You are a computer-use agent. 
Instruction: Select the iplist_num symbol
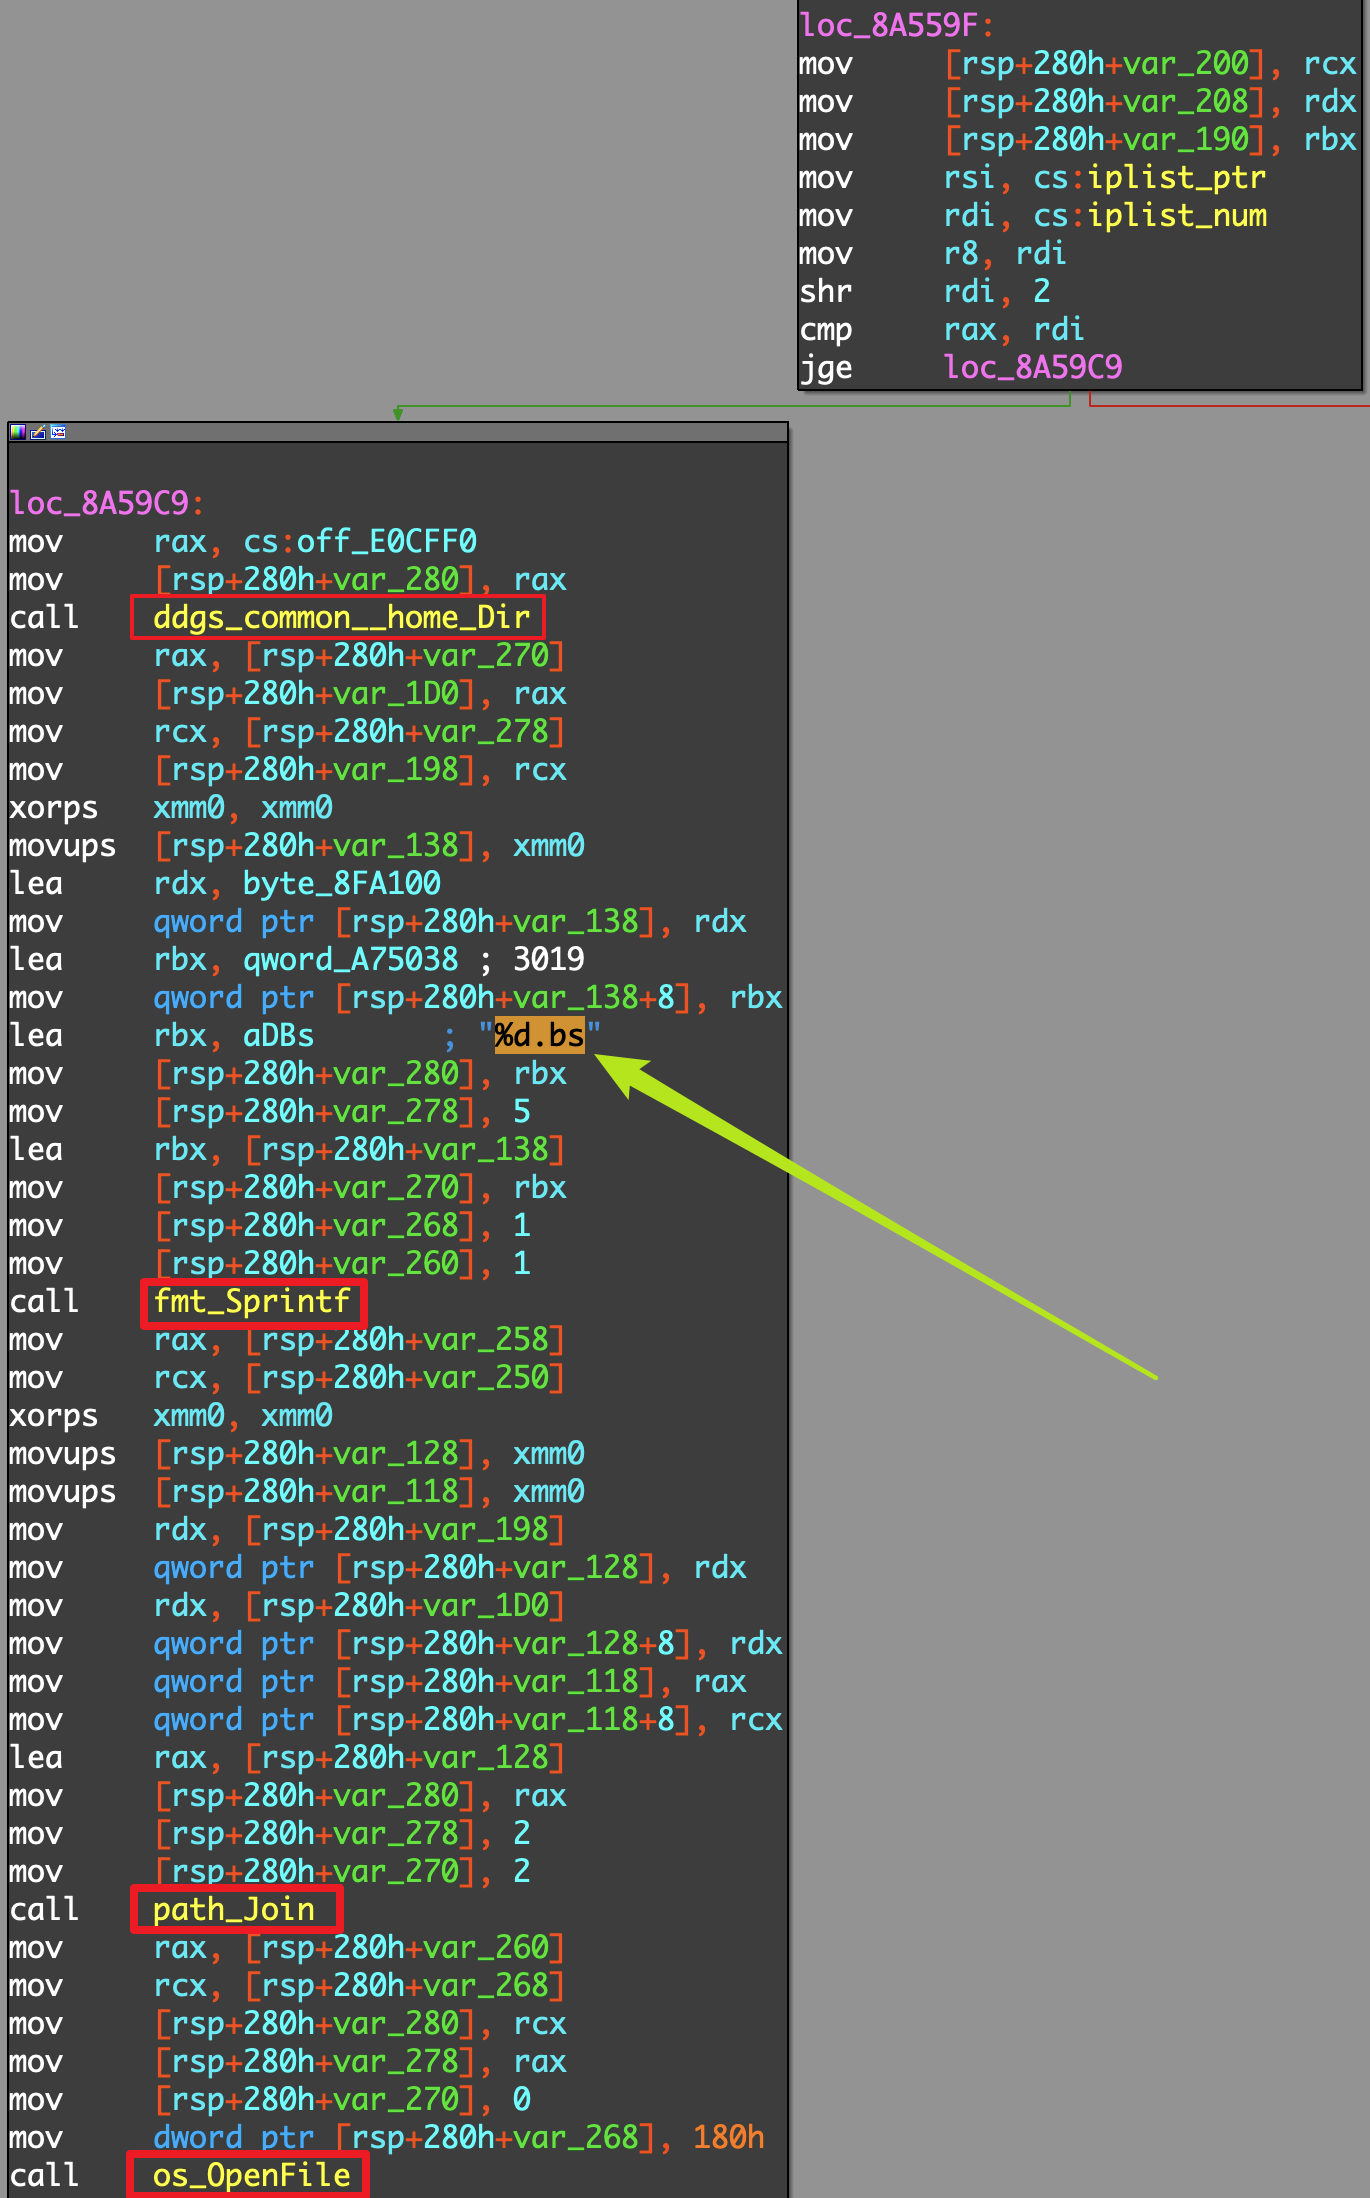click(x=1177, y=215)
